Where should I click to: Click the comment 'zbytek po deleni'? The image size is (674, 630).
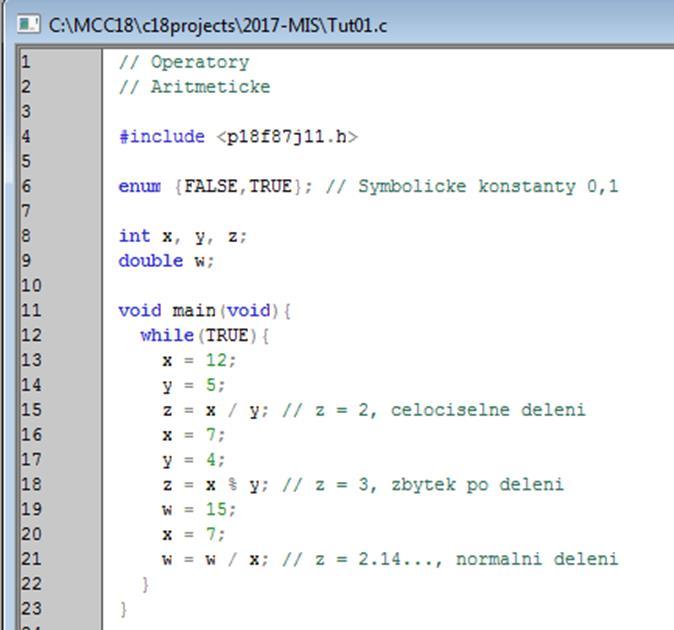[478, 485]
